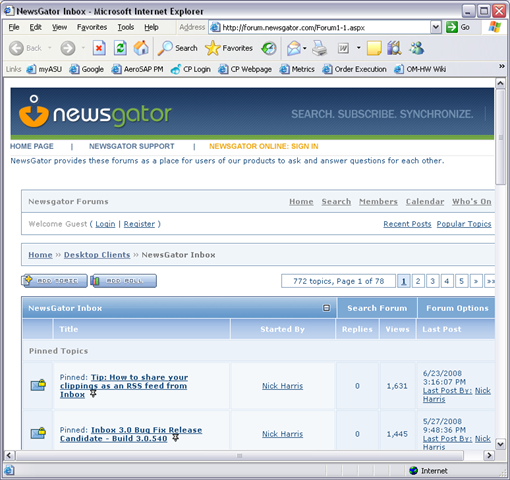Image resolution: width=510 pixels, height=480 pixels.
Task: Click the Research toolbar icon
Action: click(394, 48)
